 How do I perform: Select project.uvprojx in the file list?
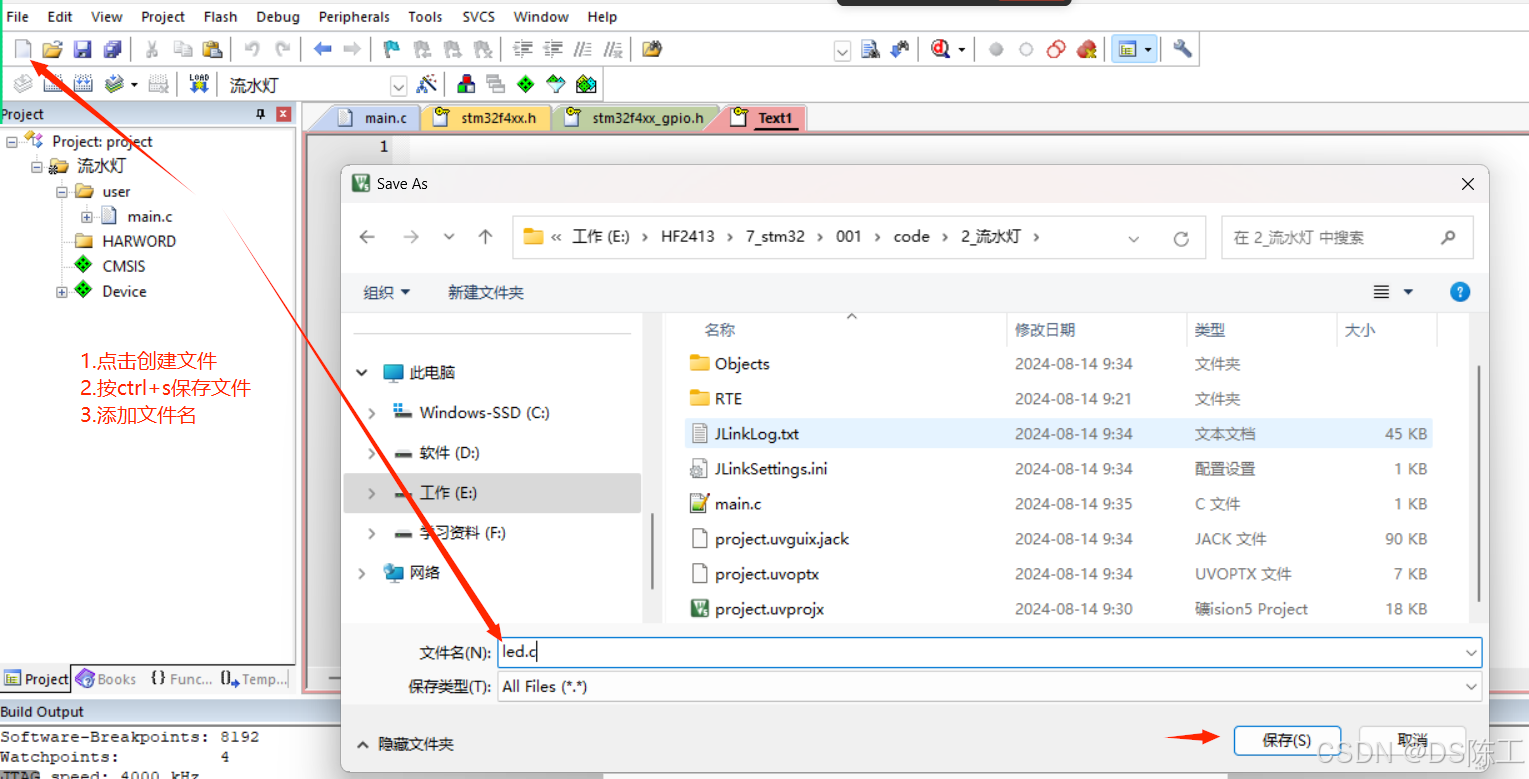click(1058, 609)
